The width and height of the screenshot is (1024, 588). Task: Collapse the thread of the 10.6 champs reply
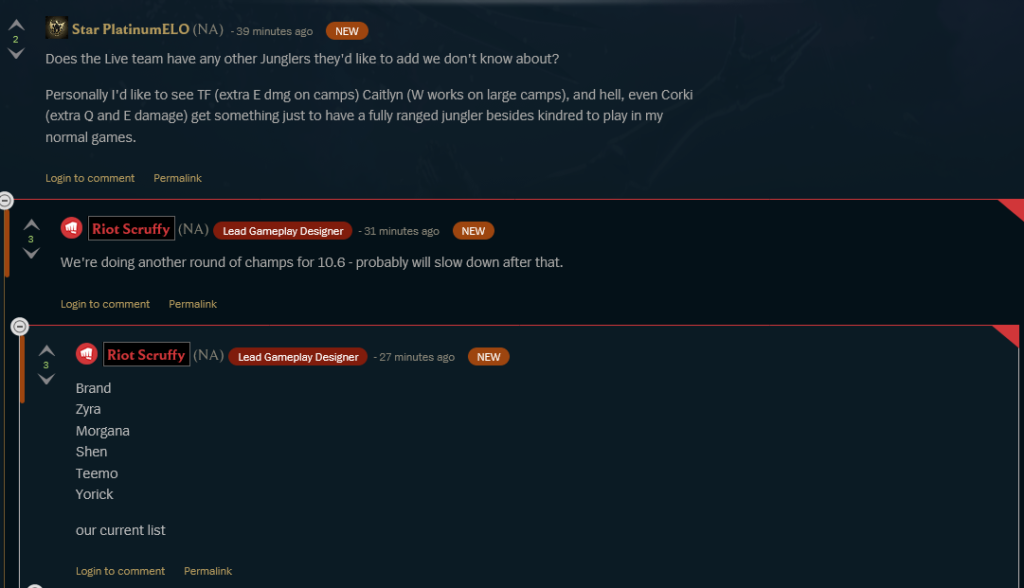coord(5,201)
